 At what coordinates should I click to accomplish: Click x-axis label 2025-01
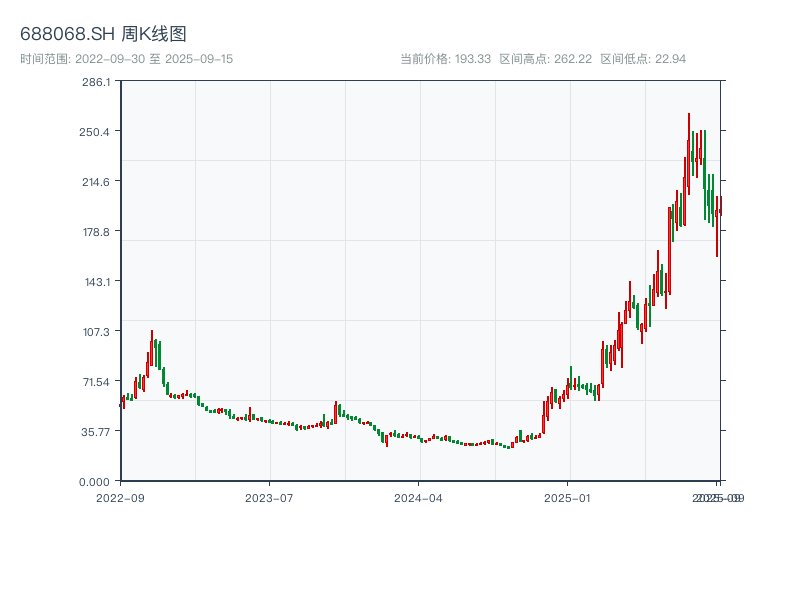567,498
